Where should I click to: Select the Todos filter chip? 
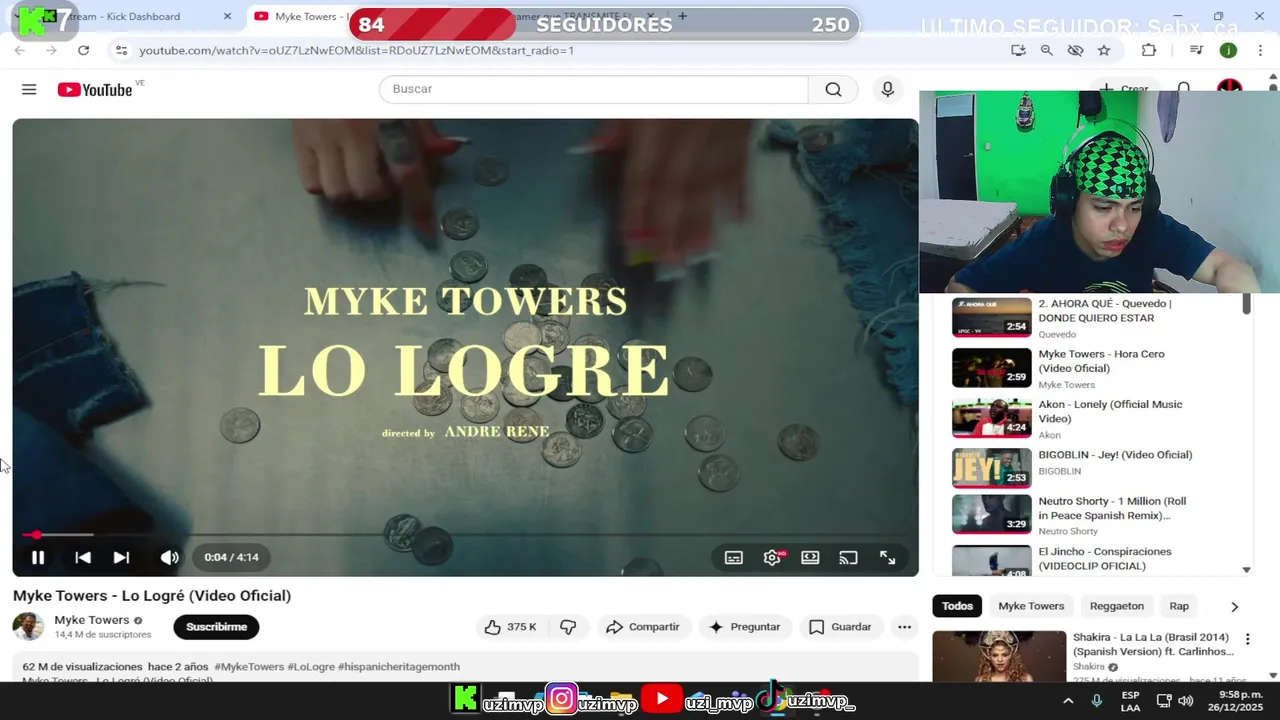click(x=957, y=606)
